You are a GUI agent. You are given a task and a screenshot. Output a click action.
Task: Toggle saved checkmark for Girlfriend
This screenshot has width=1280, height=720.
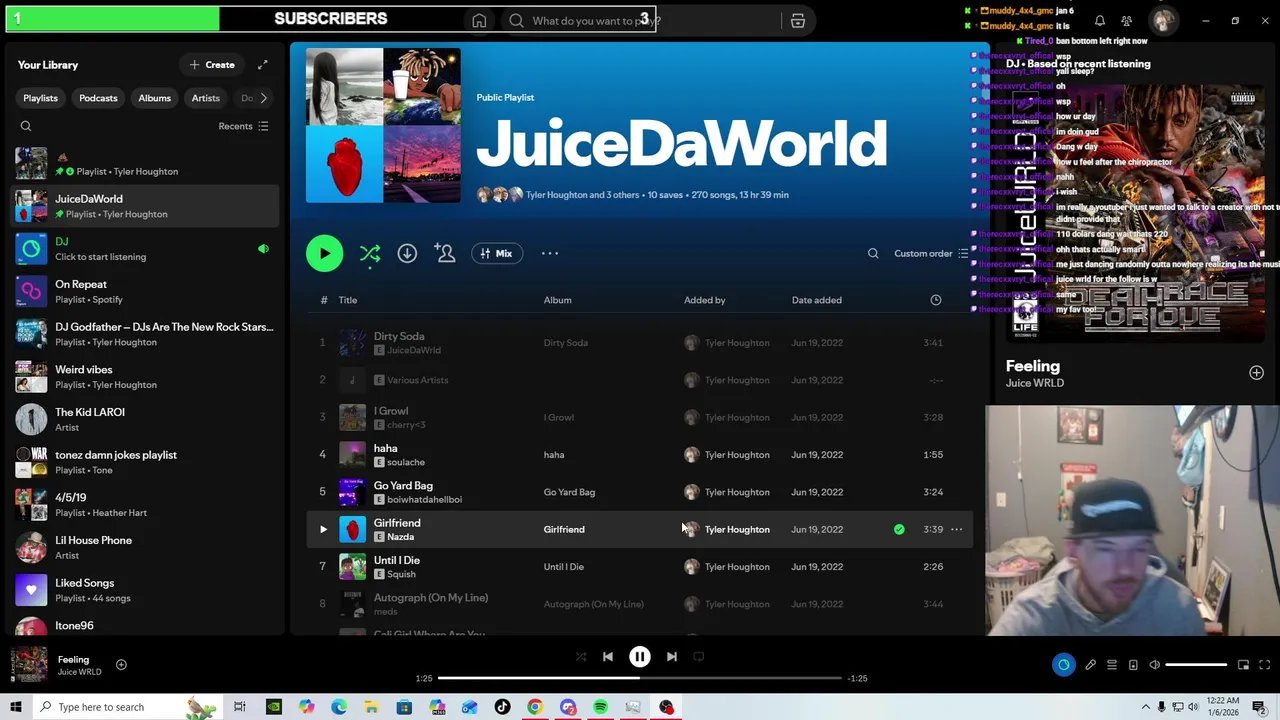[x=899, y=529]
